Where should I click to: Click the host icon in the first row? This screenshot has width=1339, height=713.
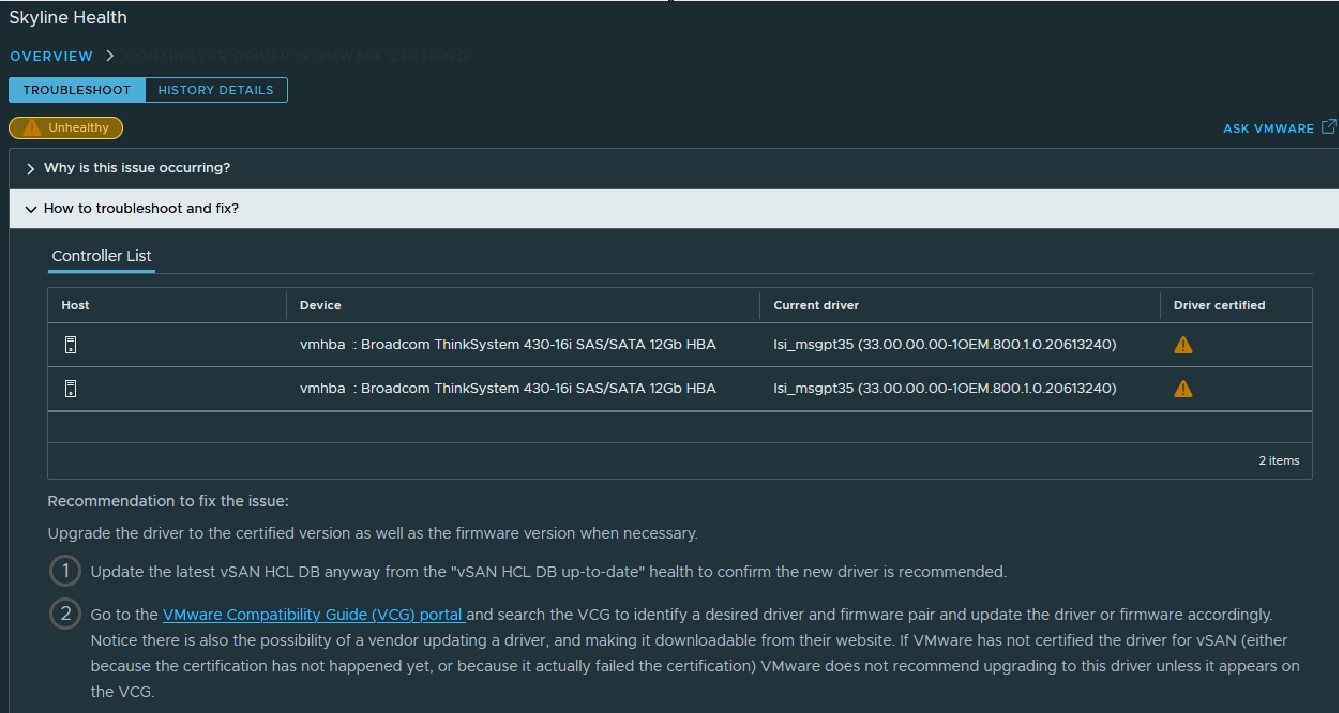[70, 345]
